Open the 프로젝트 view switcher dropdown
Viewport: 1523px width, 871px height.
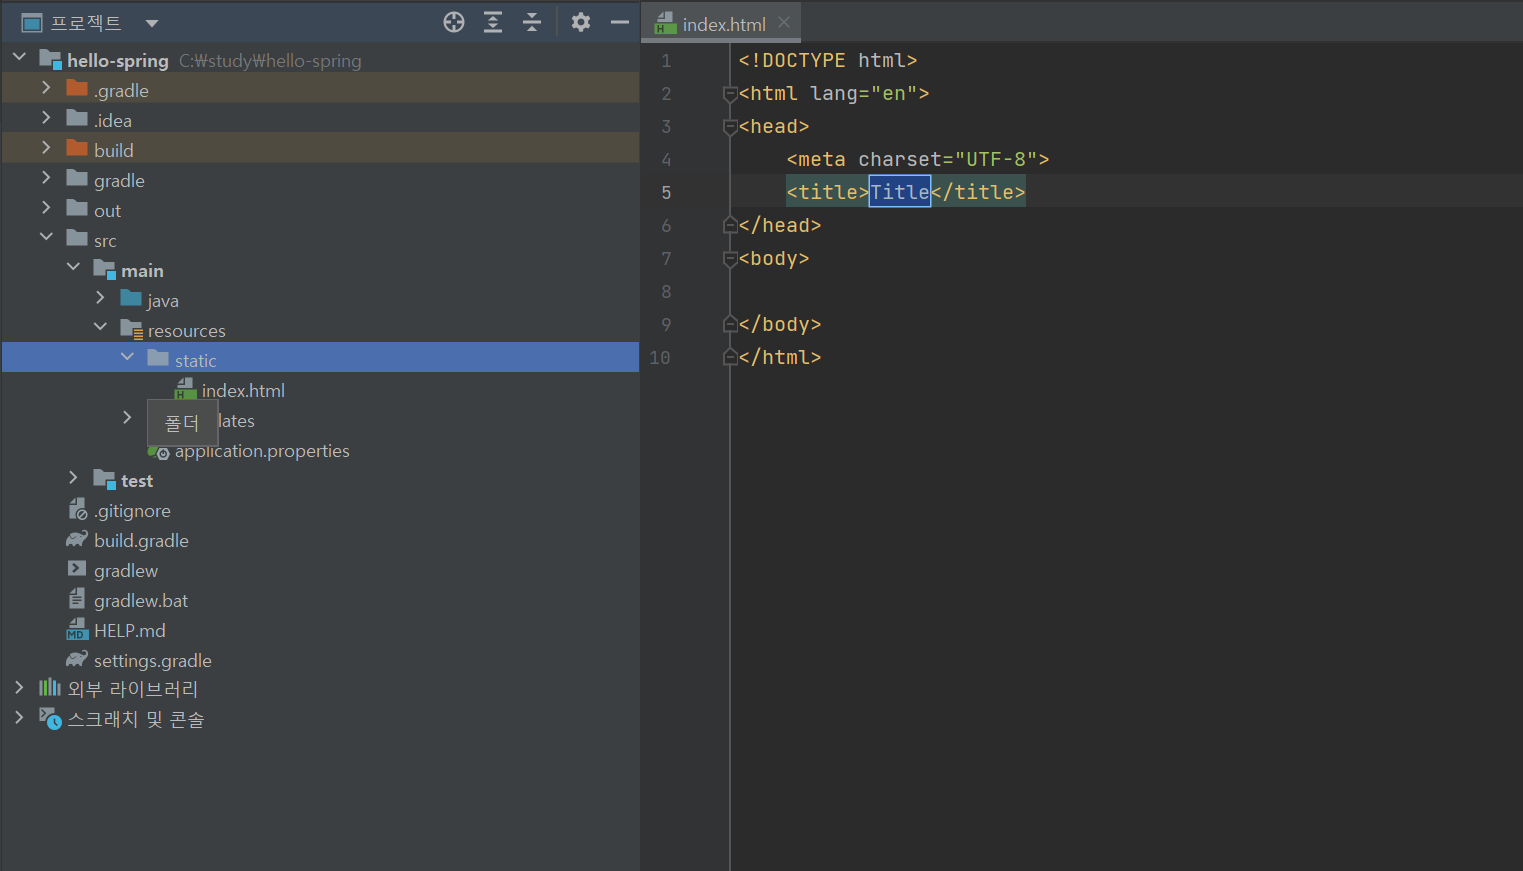click(151, 22)
